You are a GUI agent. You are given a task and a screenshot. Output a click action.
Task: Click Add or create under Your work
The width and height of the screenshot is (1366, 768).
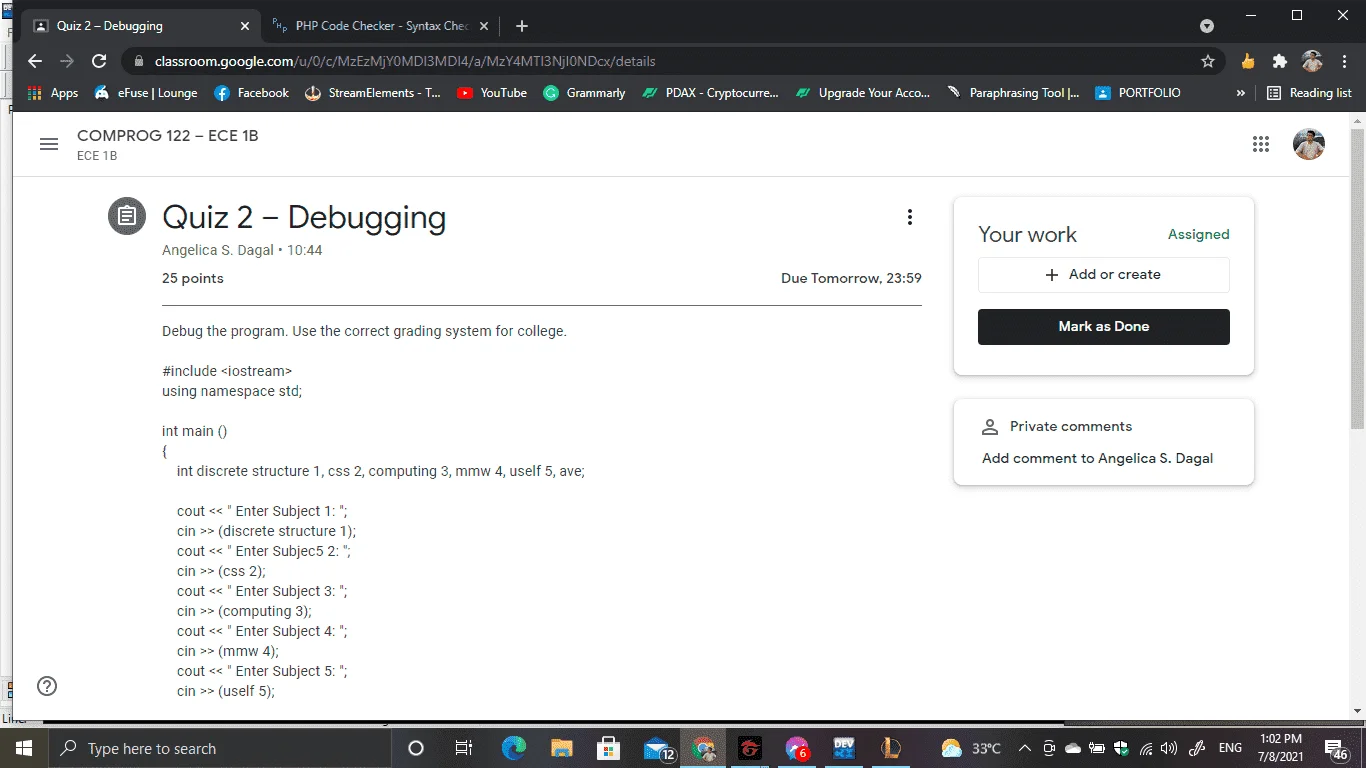[x=1103, y=275]
